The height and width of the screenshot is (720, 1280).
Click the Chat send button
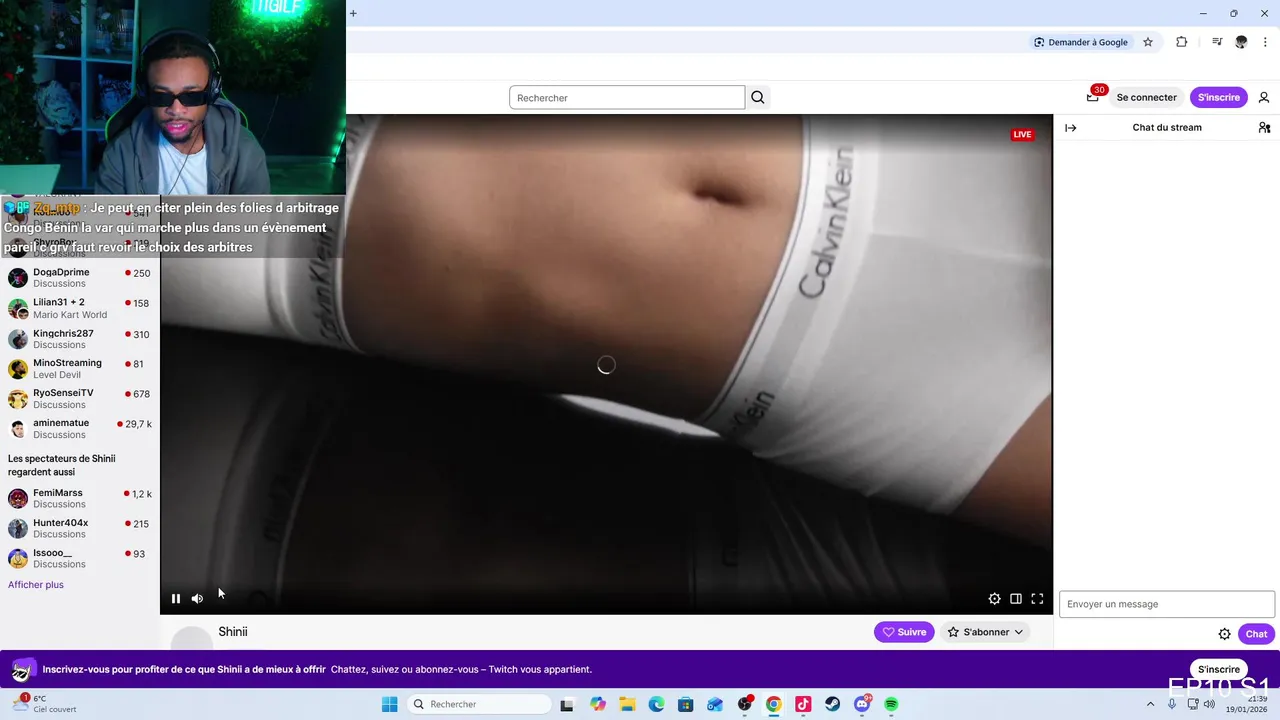coord(1256,634)
